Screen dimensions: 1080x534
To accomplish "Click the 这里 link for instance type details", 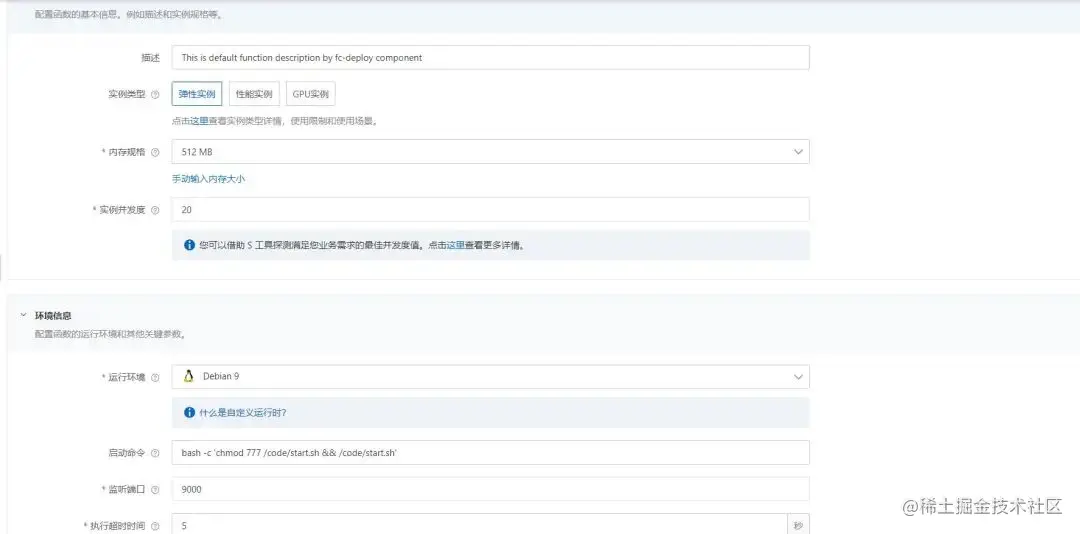I will 199,121.
